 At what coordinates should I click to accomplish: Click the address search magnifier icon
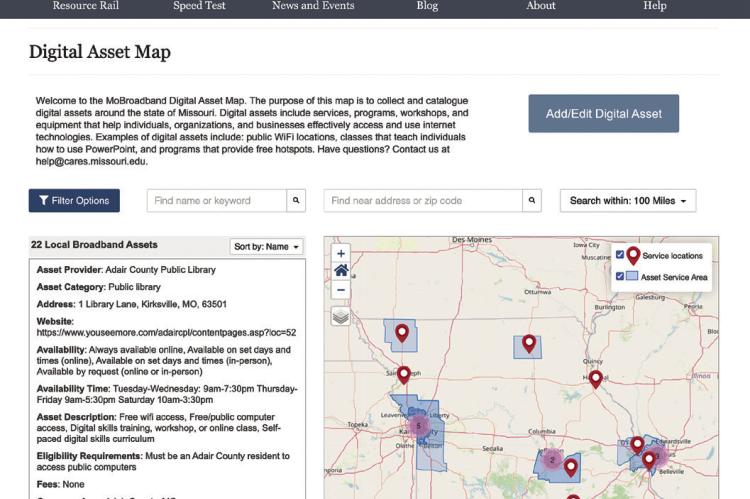pos(532,200)
